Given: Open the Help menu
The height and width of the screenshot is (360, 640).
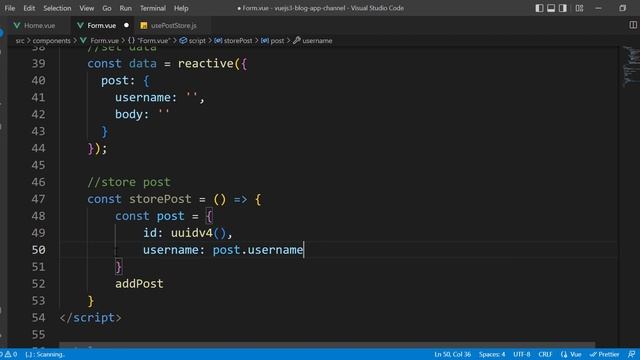Looking at the screenshot, I should point(181,8).
